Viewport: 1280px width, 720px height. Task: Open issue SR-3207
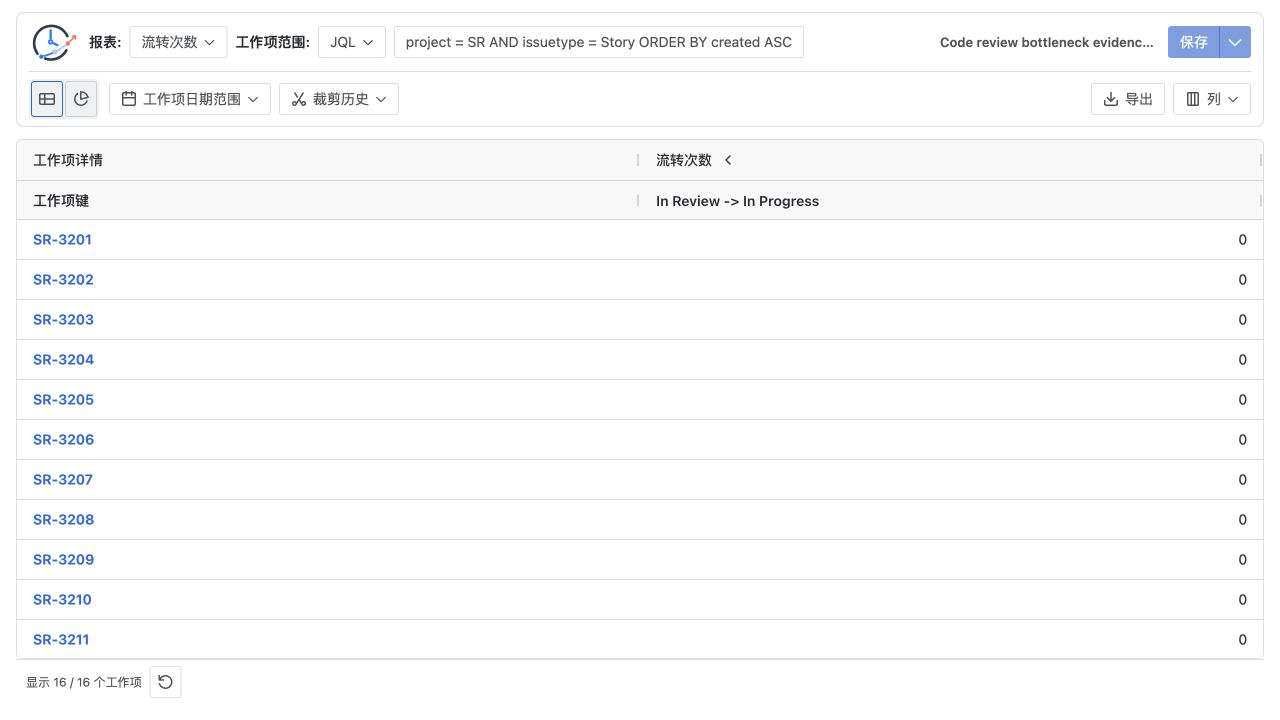63,480
